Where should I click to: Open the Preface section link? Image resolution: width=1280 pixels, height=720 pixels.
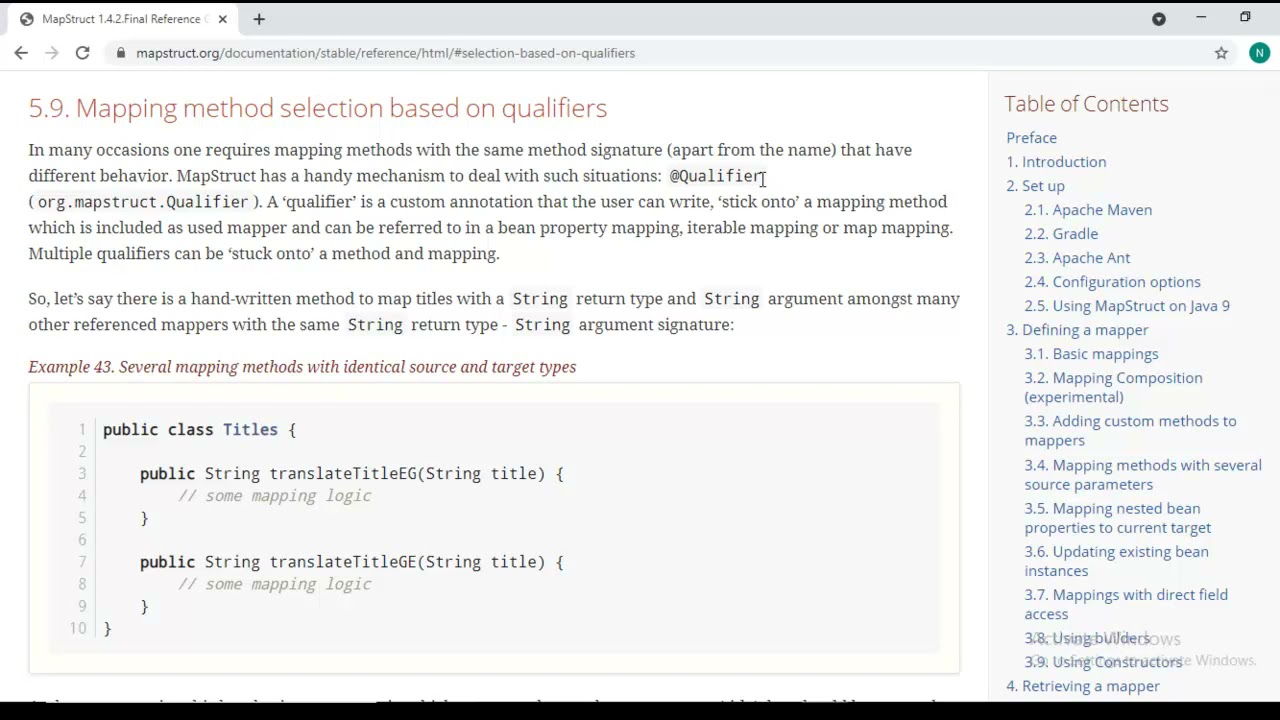1031,138
